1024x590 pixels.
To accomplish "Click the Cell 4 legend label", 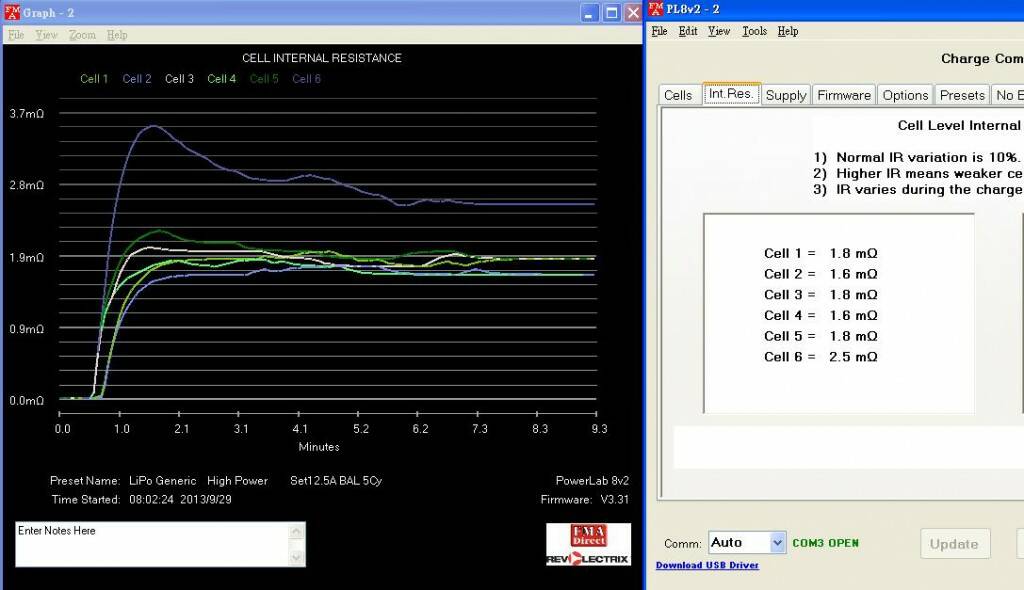I will 221,78.
